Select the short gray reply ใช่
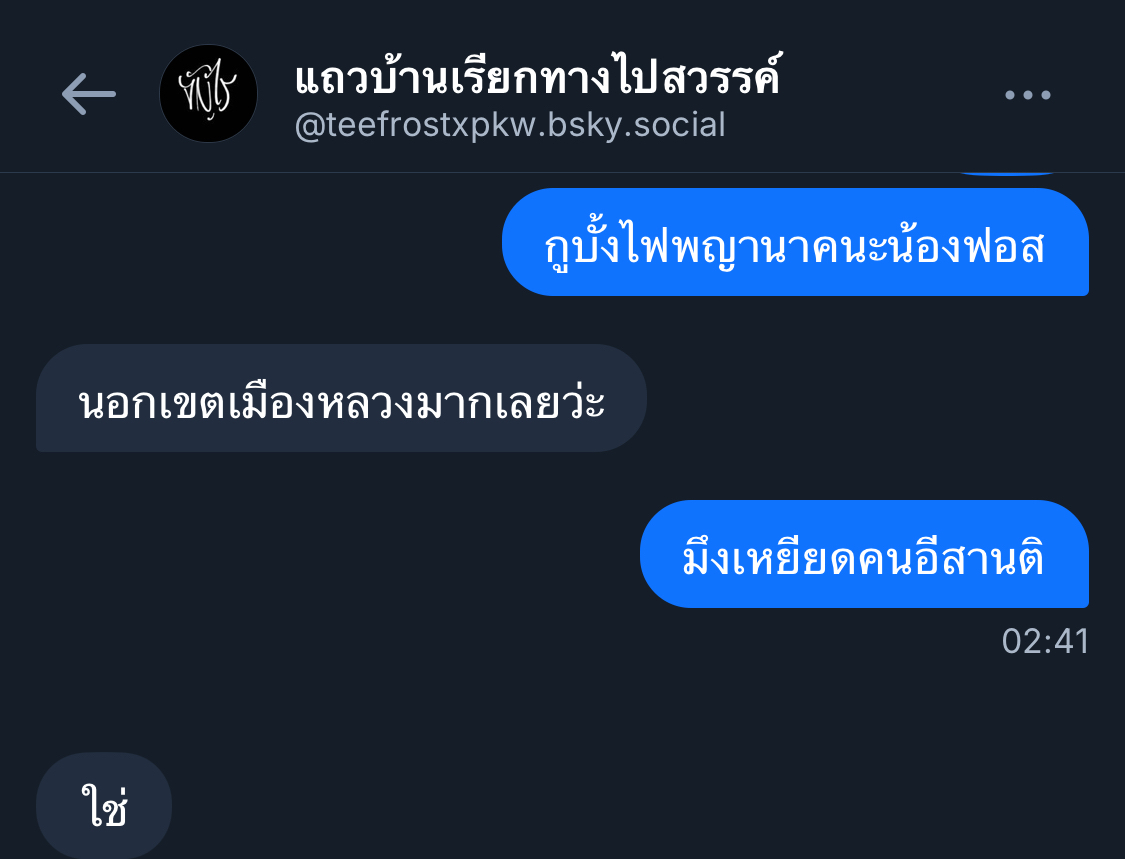1125x859 pixels. (104, 805)
